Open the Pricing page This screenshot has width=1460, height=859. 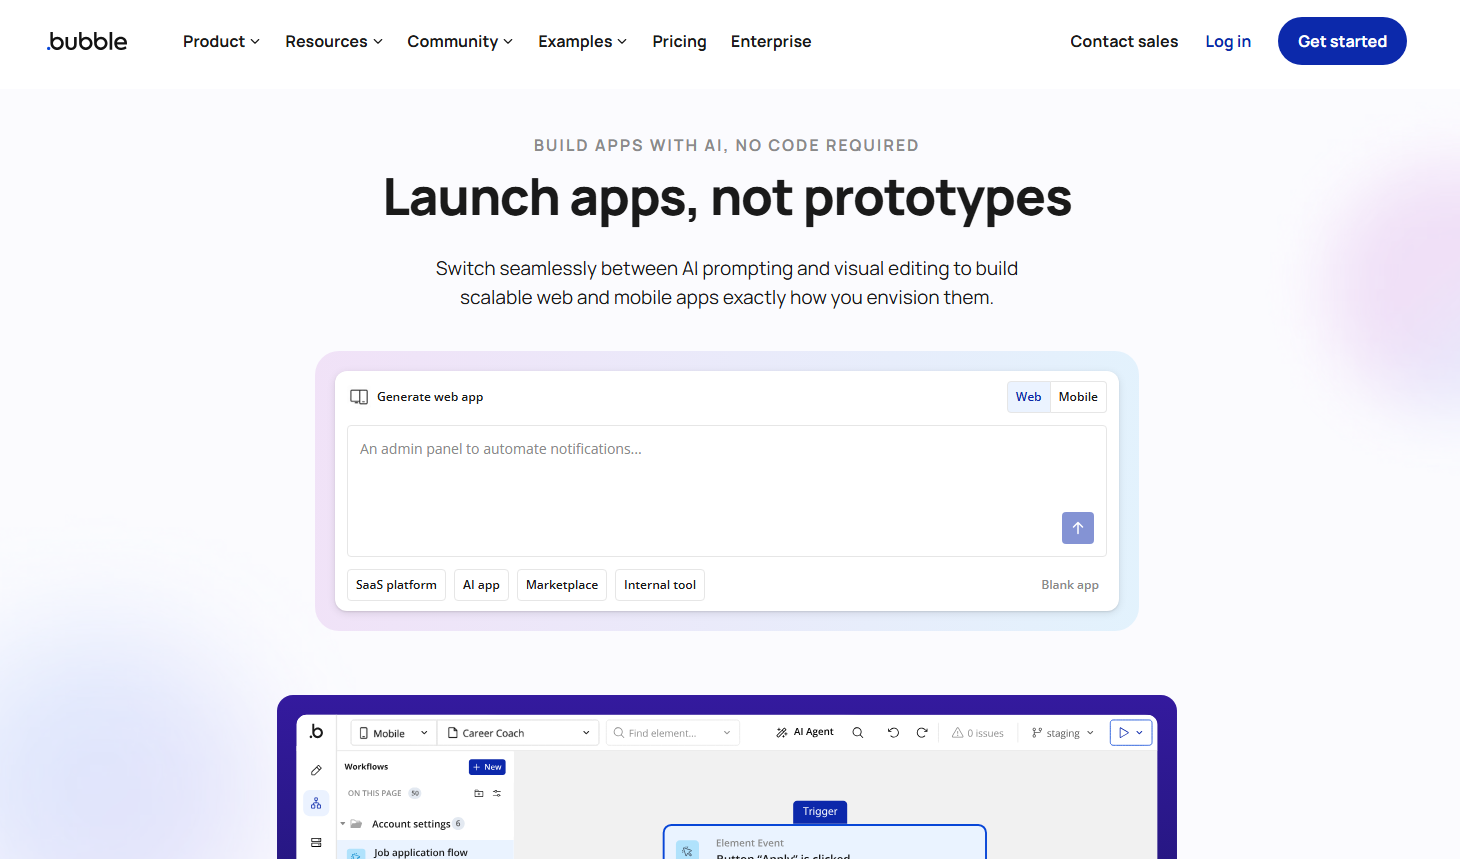tap(679, 41)
